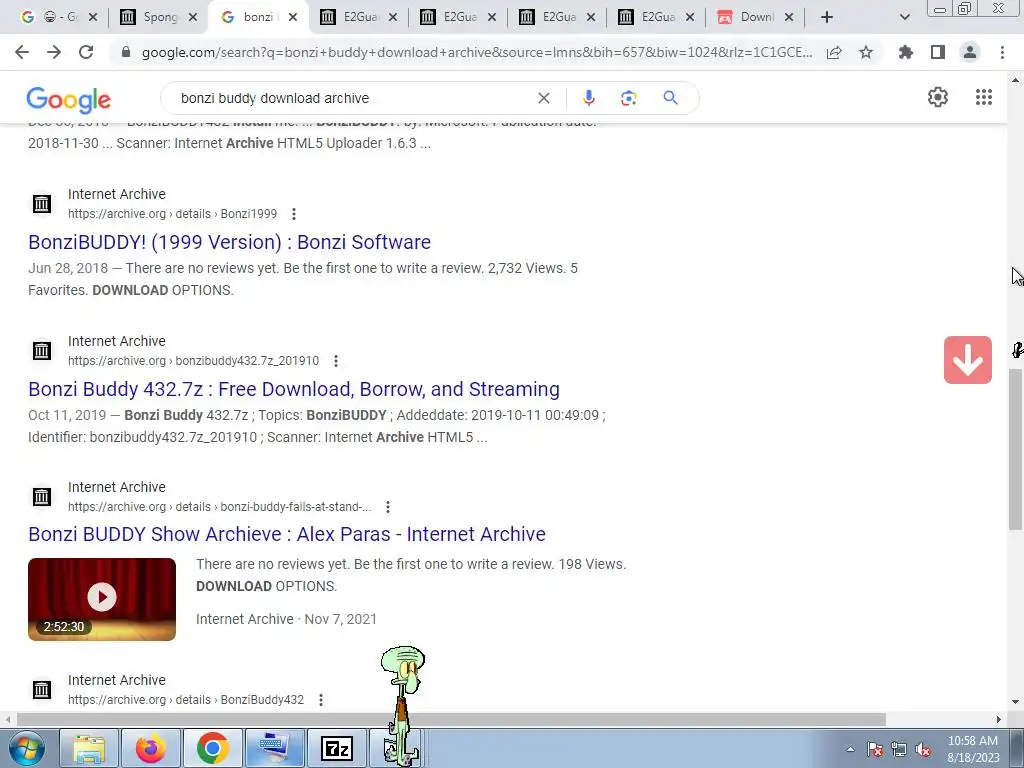This screenshot has height=768, width=1024.
Task: Click the network tray icon
Action: [899, 750]
